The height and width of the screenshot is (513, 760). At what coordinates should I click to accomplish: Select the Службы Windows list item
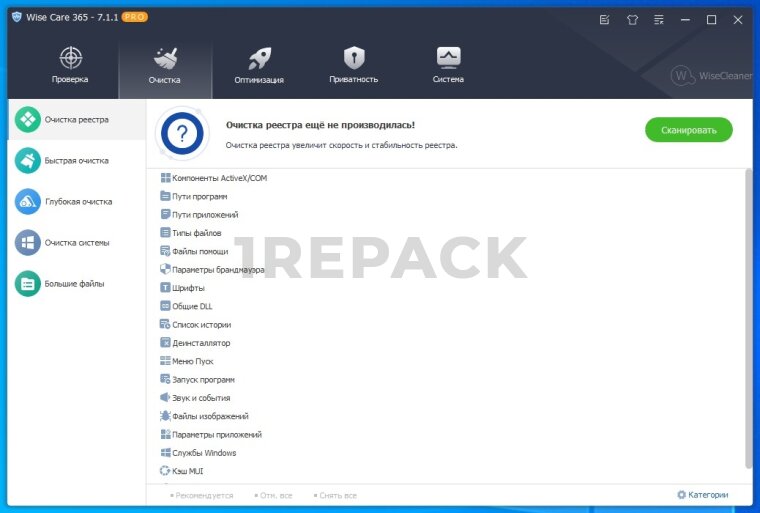(204, 453)
